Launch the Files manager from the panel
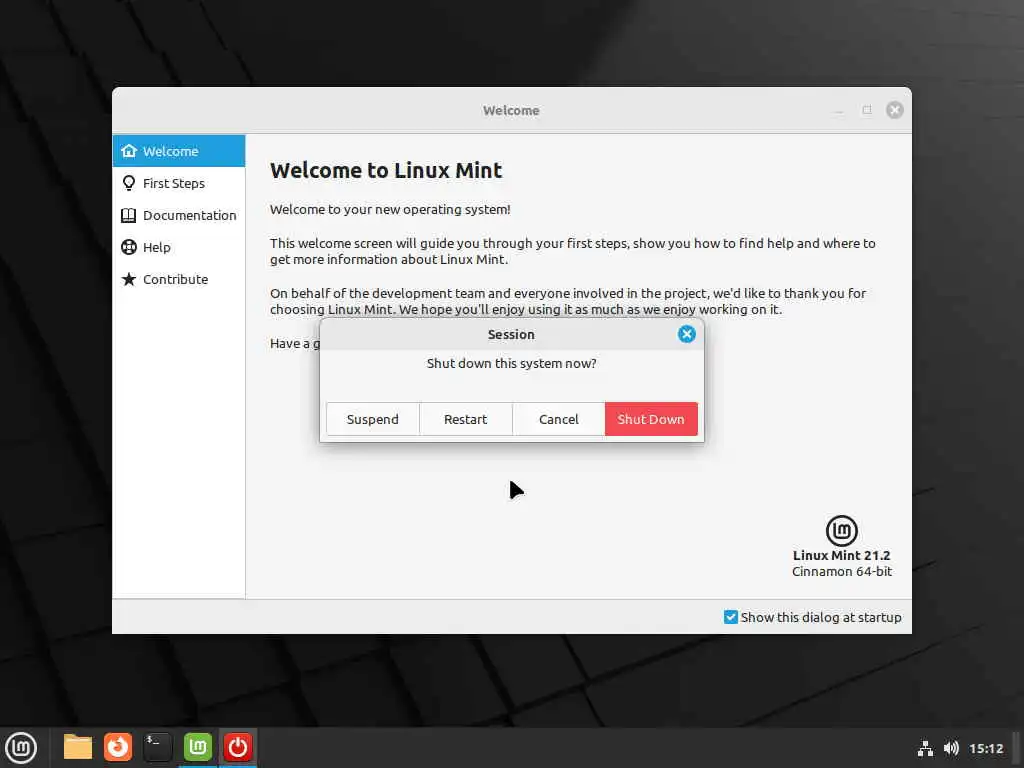Image resolution: width=1024 pixels, height=768 pixels. 78,747
